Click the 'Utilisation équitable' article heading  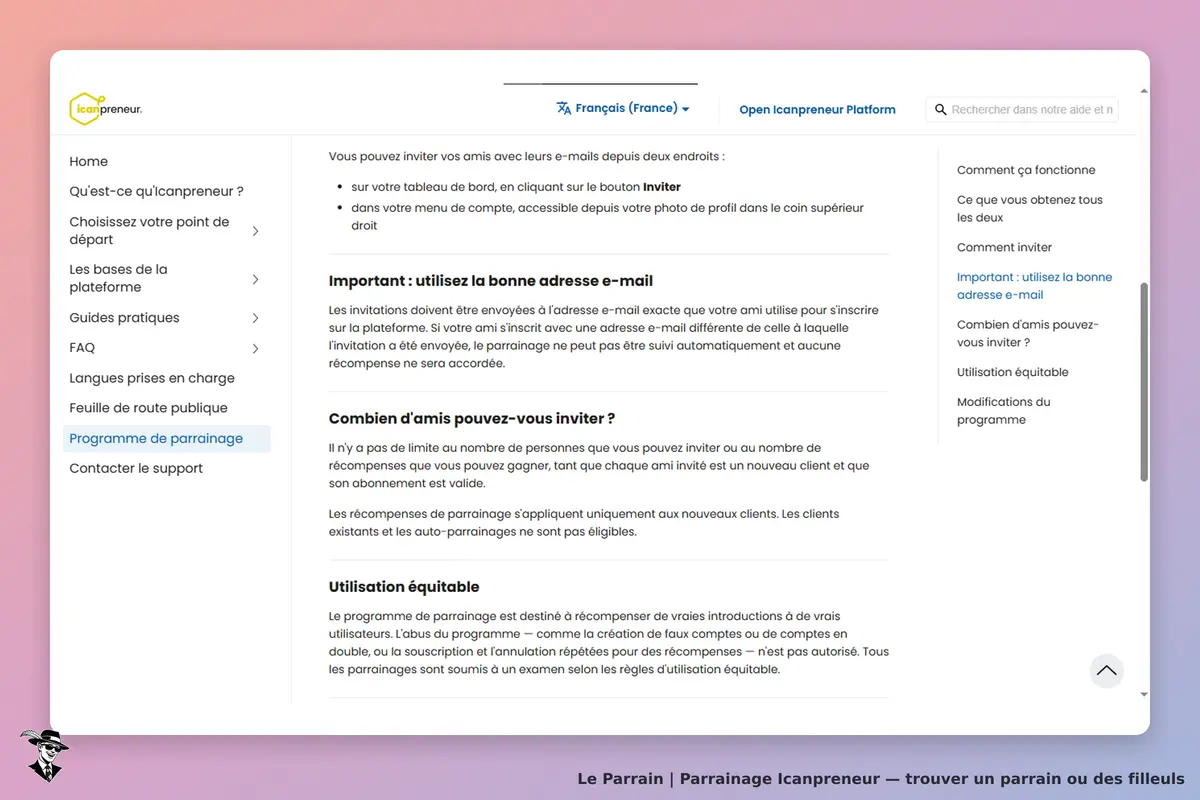404,586
